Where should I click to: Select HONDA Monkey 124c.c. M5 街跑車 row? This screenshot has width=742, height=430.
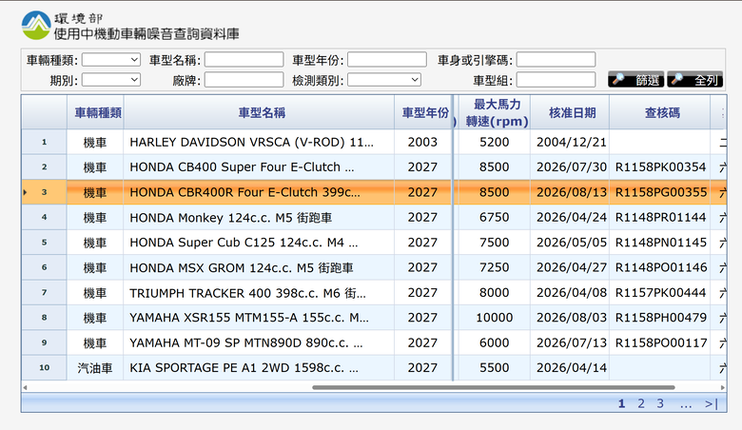point(374,217)
